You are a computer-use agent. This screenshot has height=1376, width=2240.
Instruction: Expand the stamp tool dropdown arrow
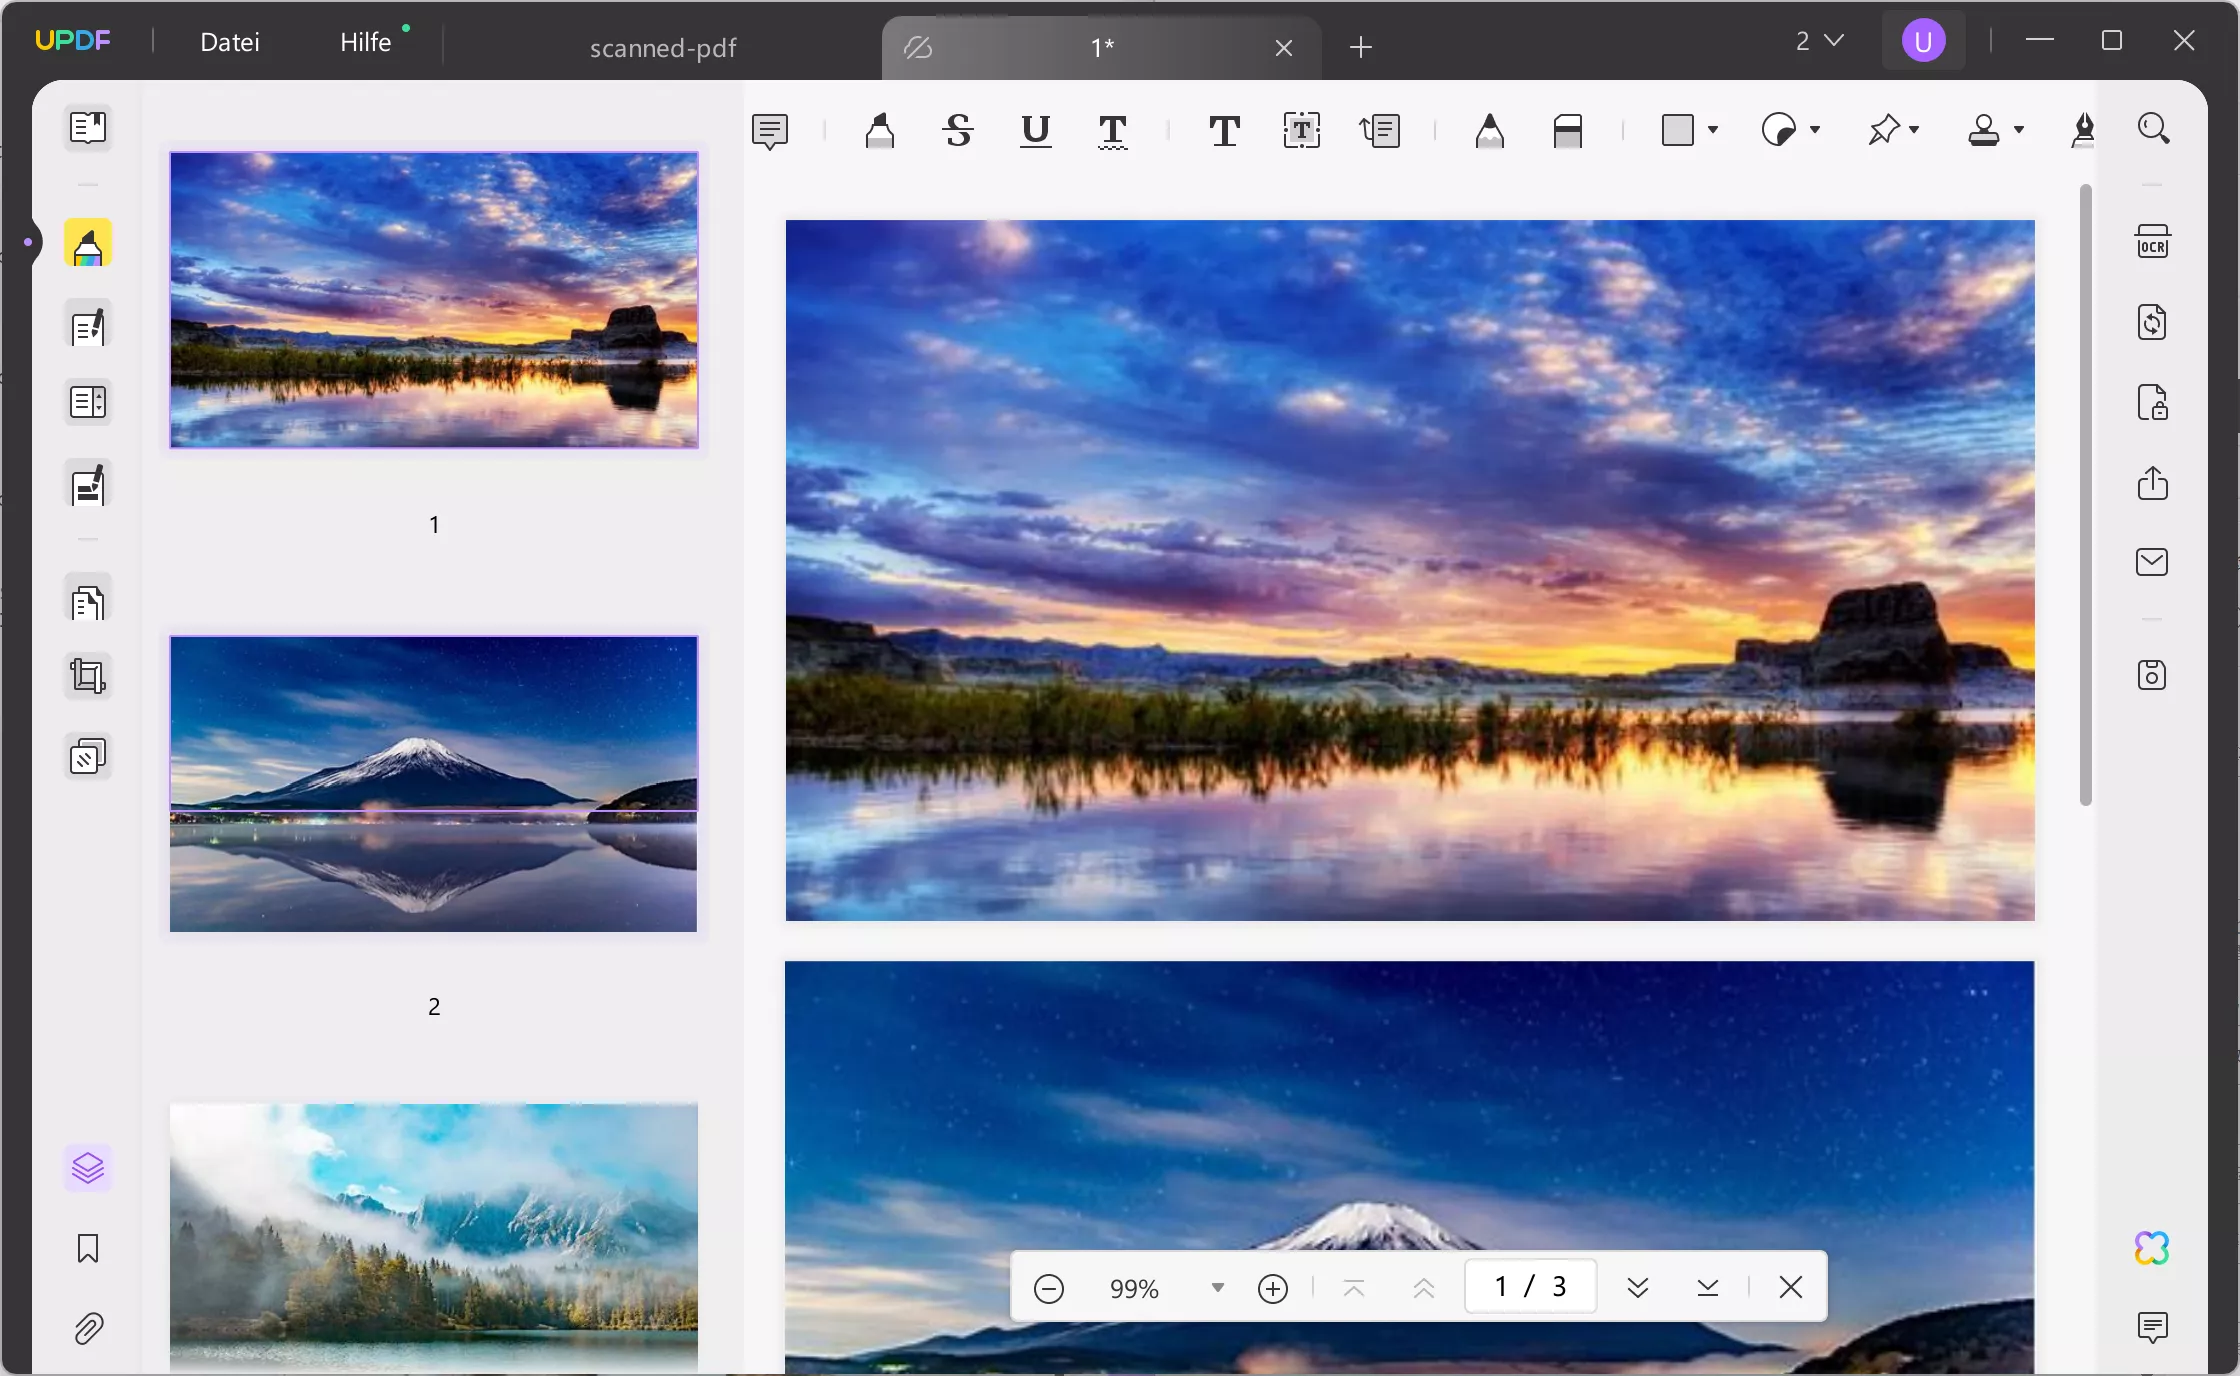(x=2019, y=130)
